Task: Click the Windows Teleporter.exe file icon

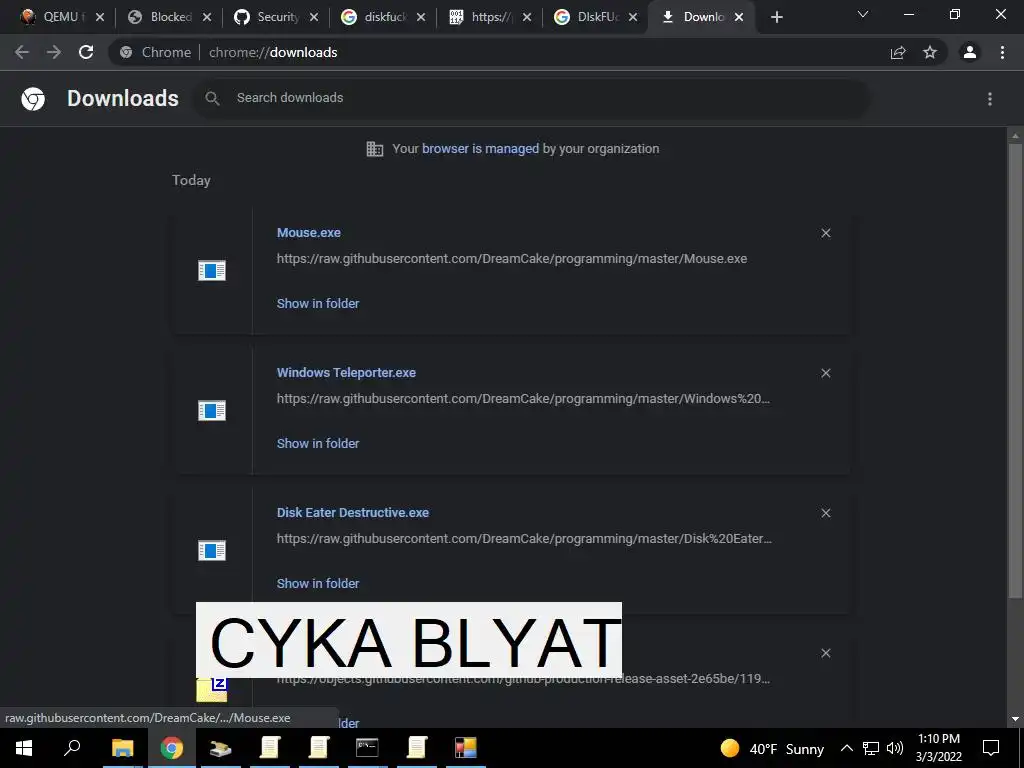Action: (212, 410)
